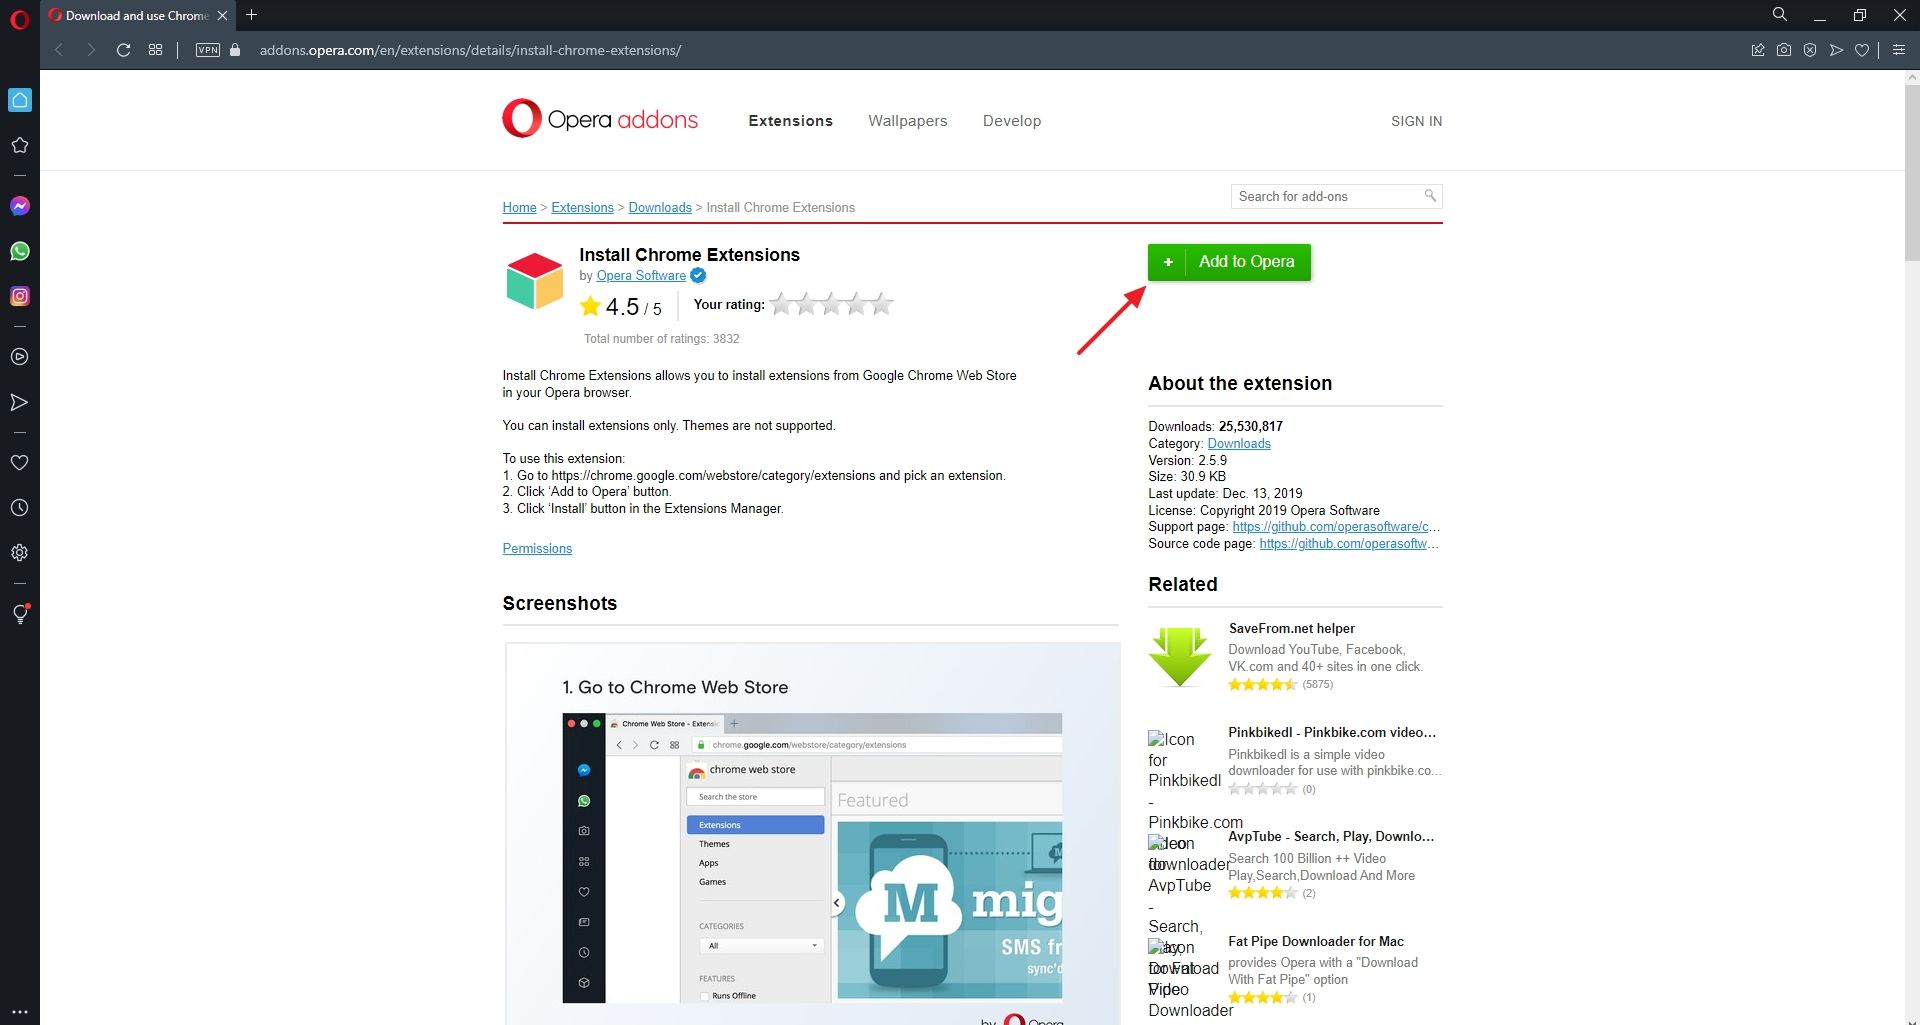
Task: Open the Wallpapers section
Action: click(907, 121)
